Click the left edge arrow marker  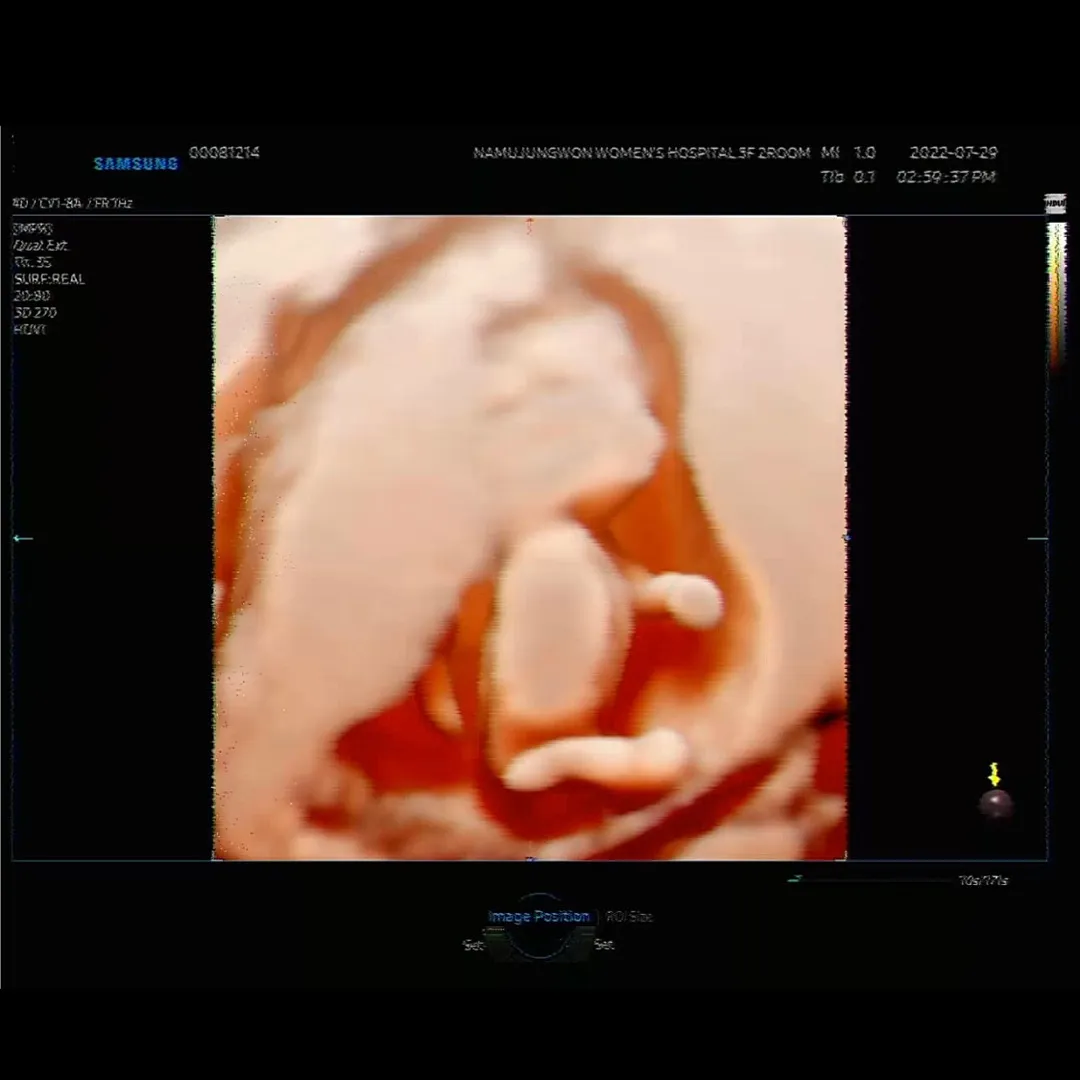coord(23,539)
